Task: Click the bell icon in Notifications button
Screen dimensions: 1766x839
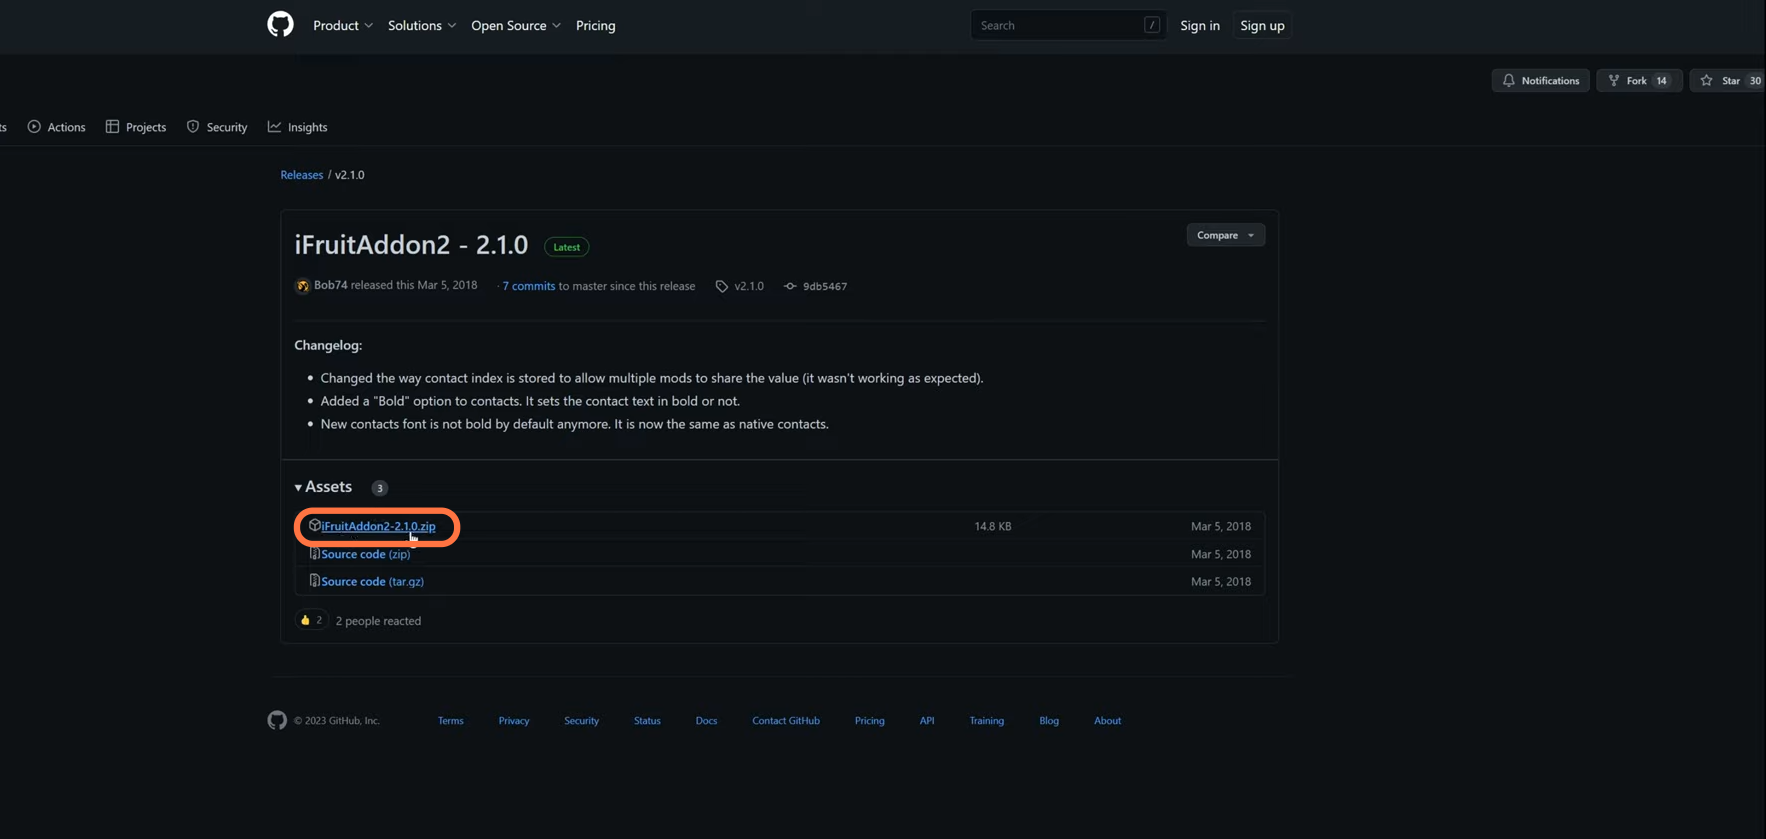Action: 1508,80
